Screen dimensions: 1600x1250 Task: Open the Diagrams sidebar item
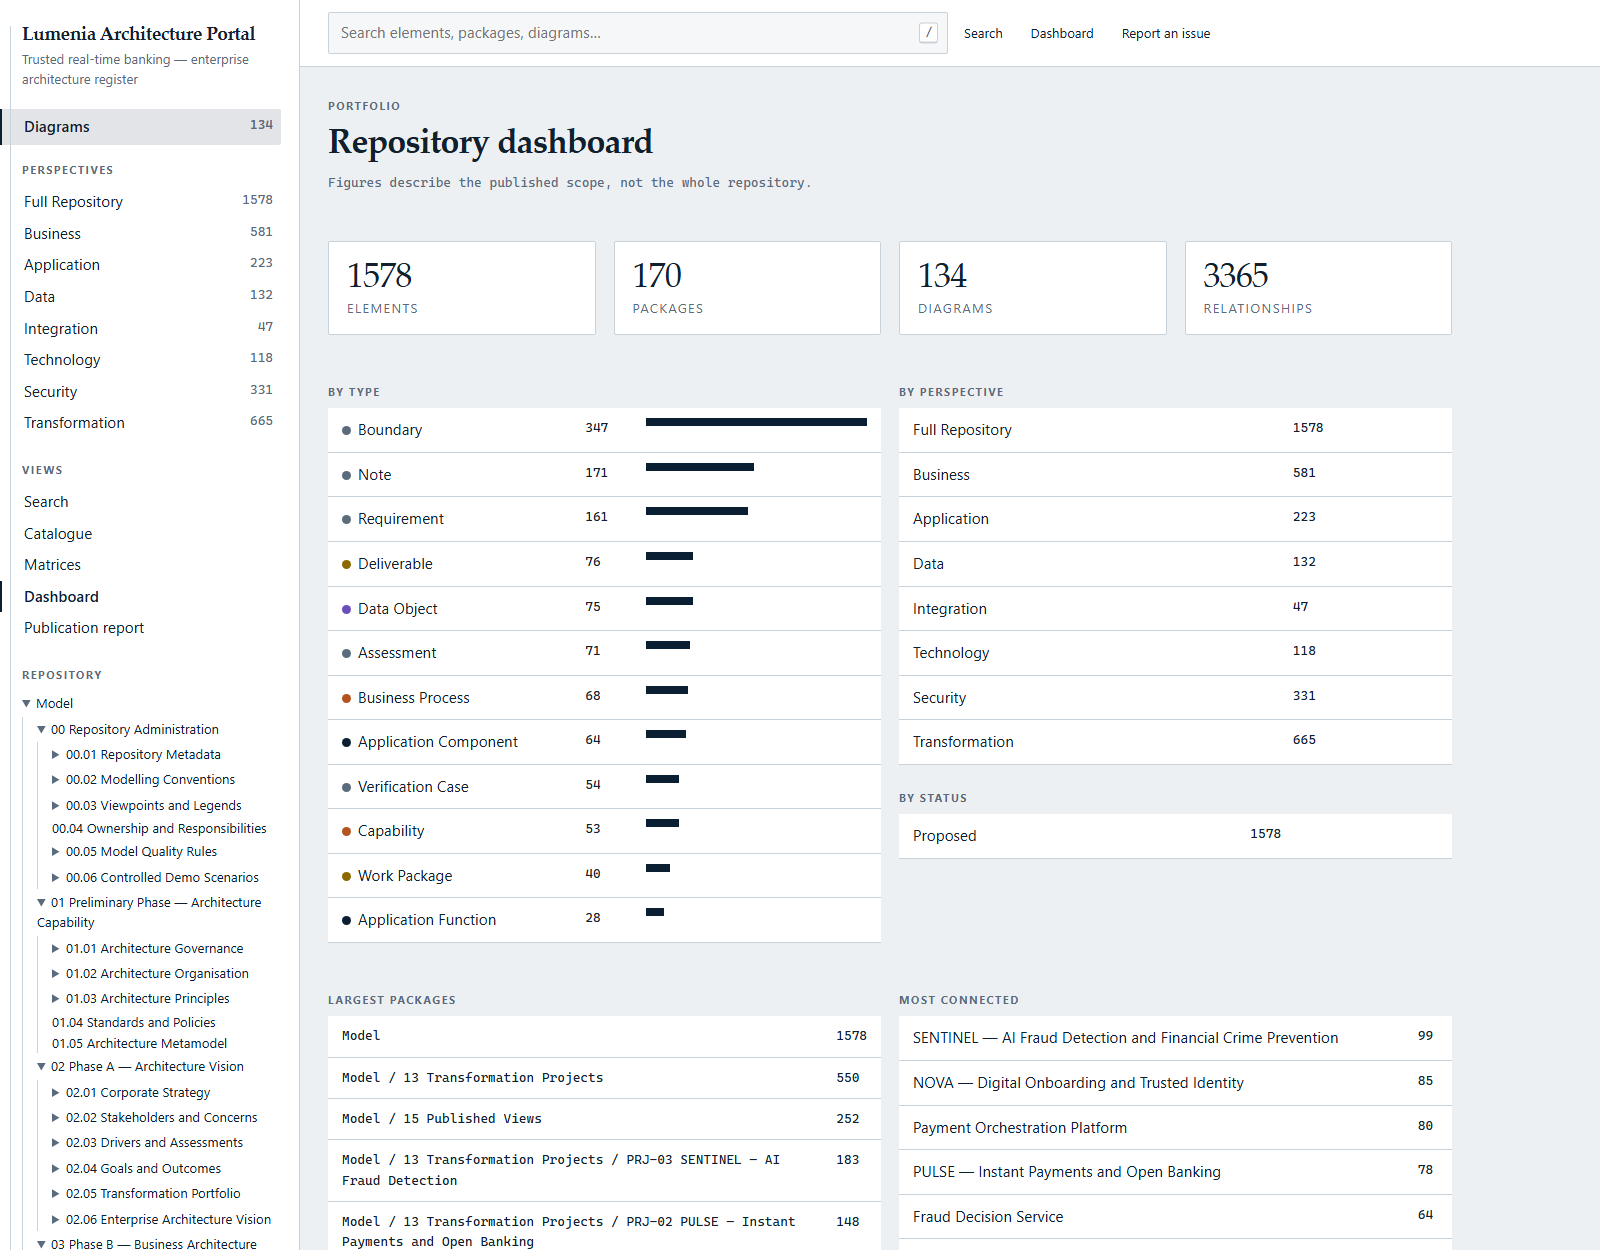141,127
